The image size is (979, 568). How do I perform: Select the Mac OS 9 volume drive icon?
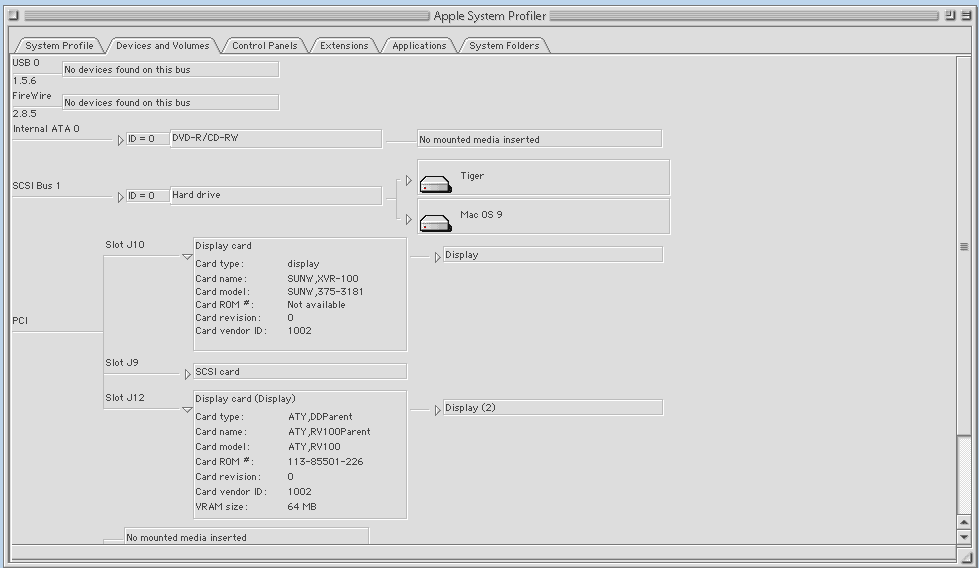(x=435, y=223)
